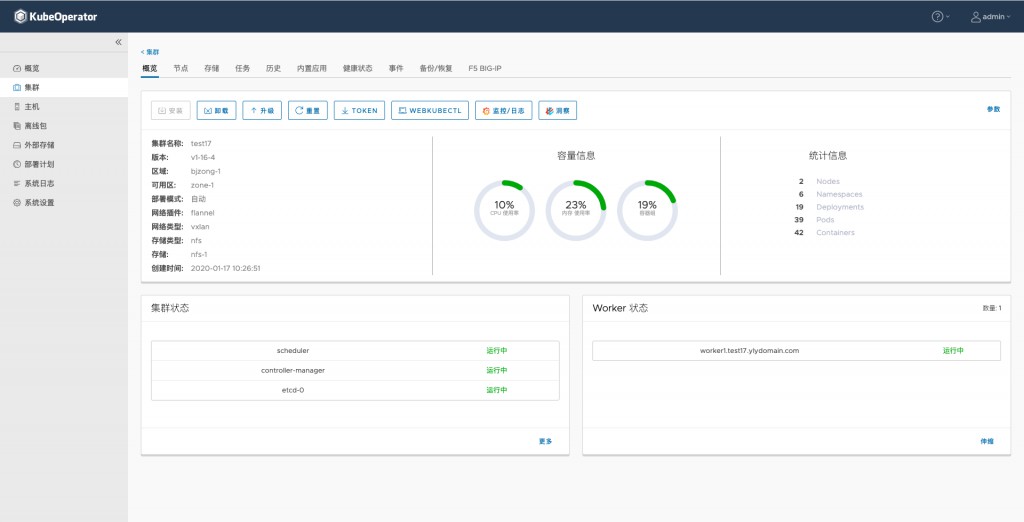The image size is (1024, 522).
Task: Click the 升级 upgrade button
Action: click(262, 110)
